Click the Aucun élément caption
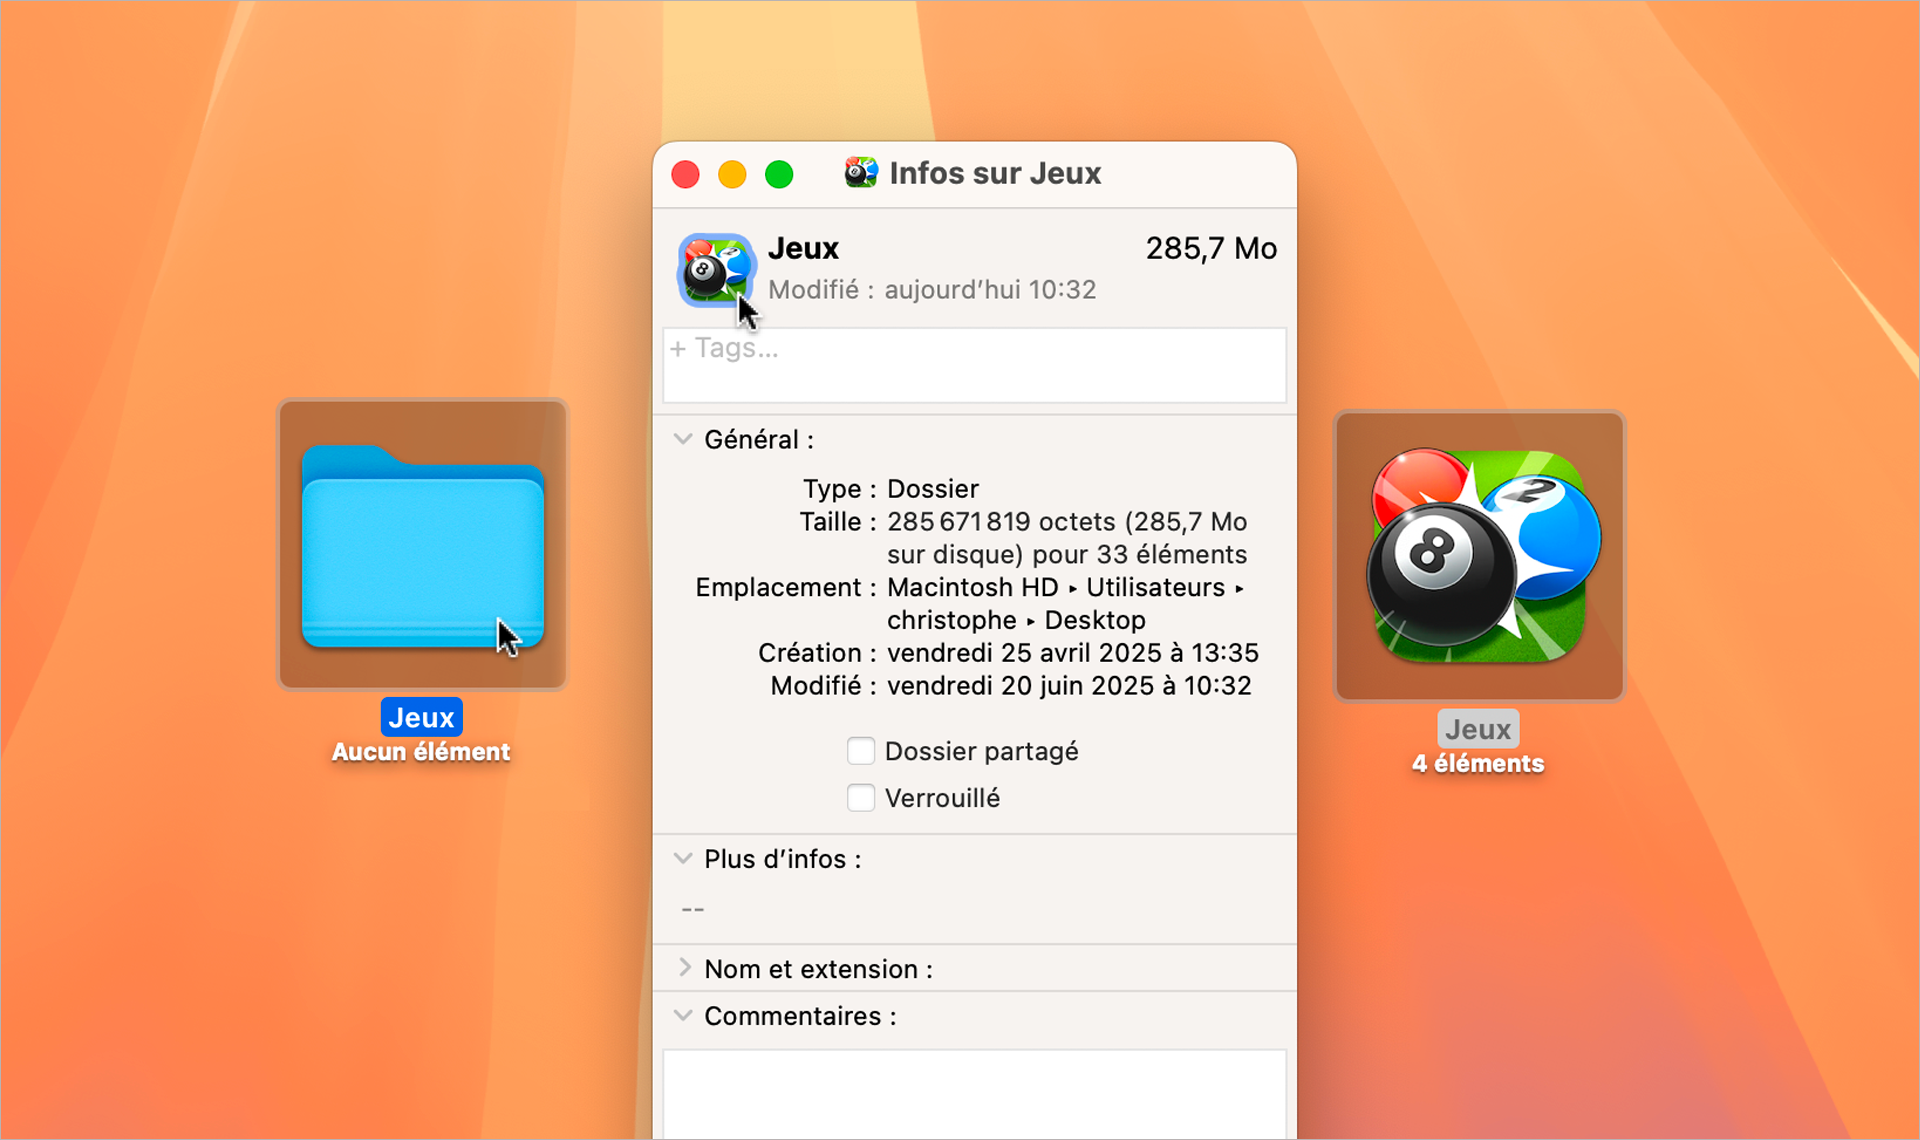This screenshot has height=1140, width=1920. (x=421, y=752)
